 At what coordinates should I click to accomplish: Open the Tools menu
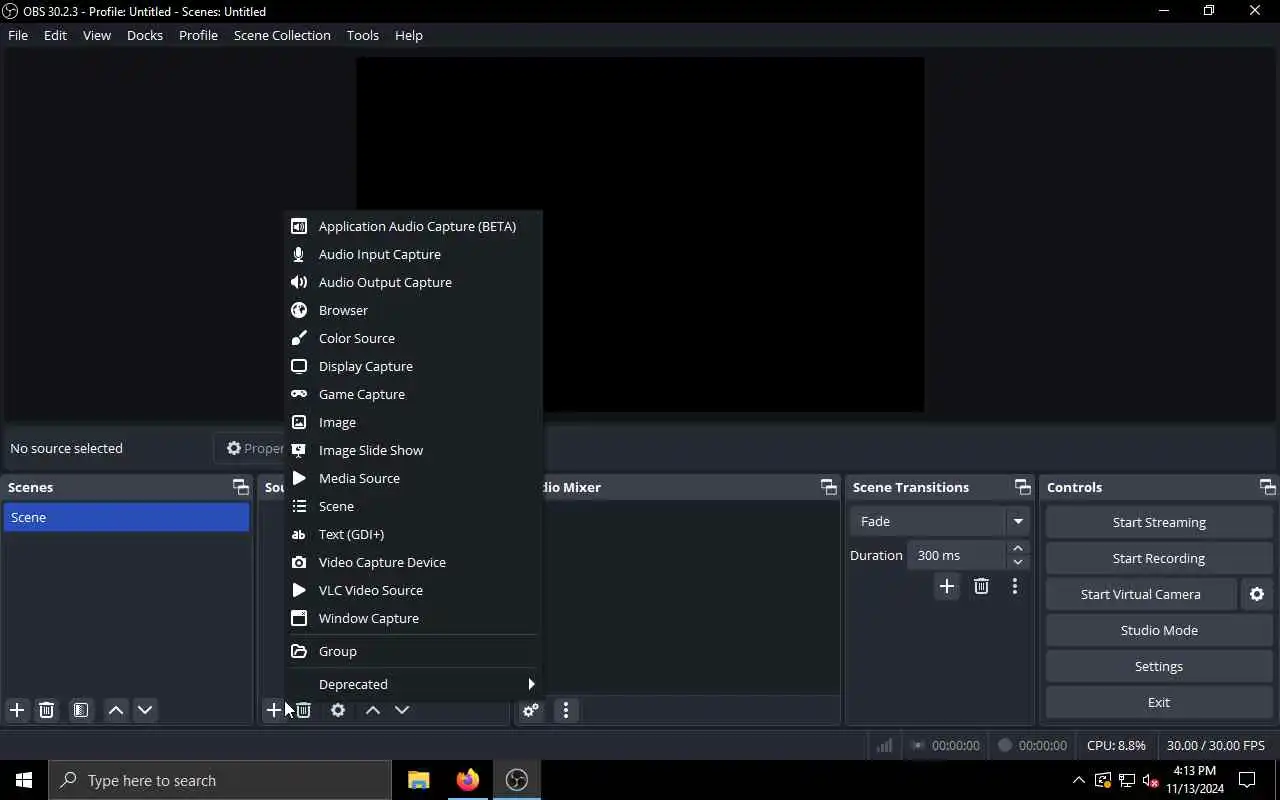tap(363, 35)
